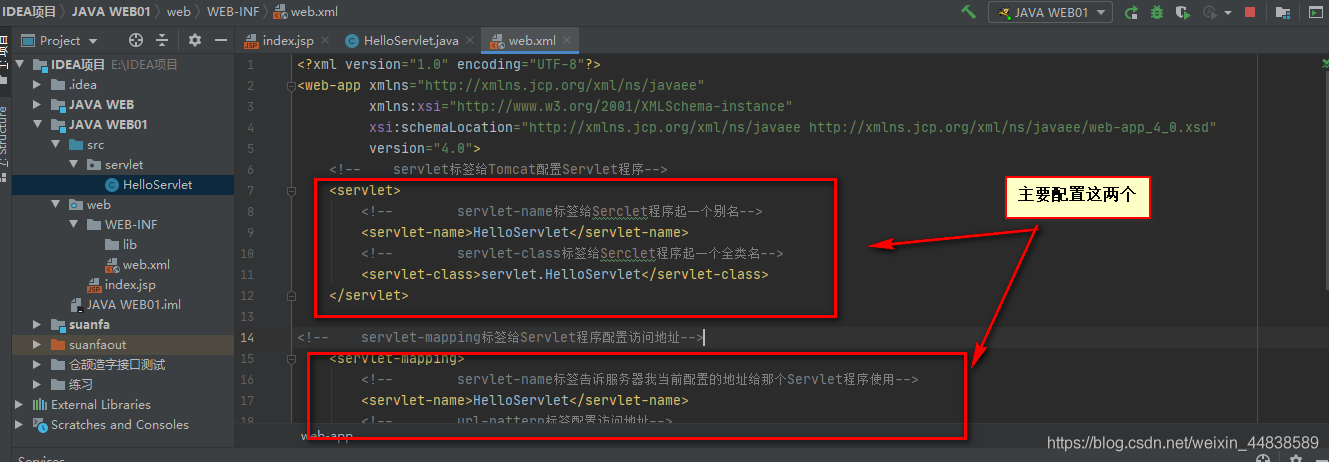Click the web.xml breadcrumb in the navigation bar

tap(305, 12)
